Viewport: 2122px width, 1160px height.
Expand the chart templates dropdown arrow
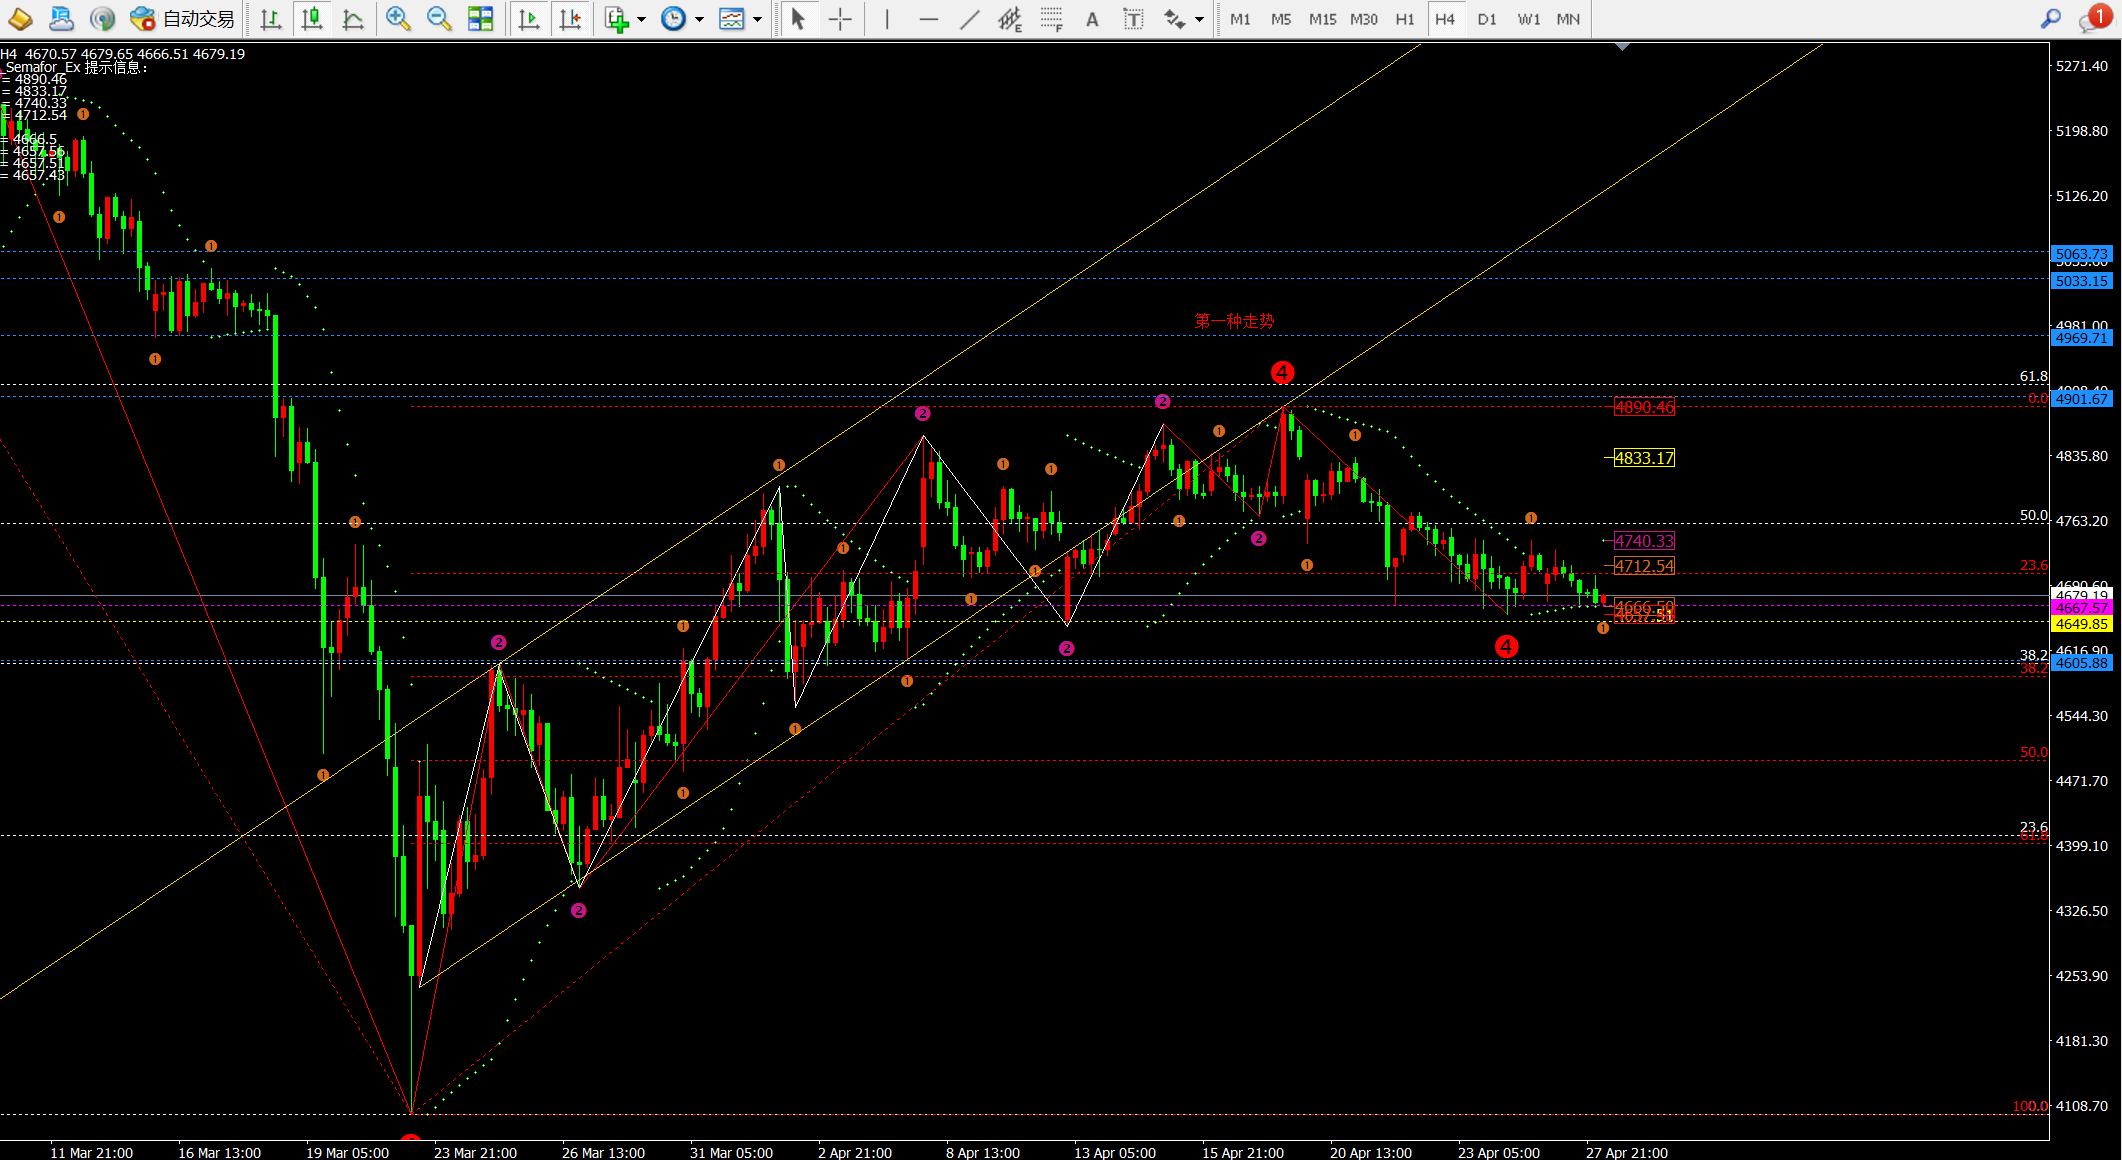tap(757, 19)
